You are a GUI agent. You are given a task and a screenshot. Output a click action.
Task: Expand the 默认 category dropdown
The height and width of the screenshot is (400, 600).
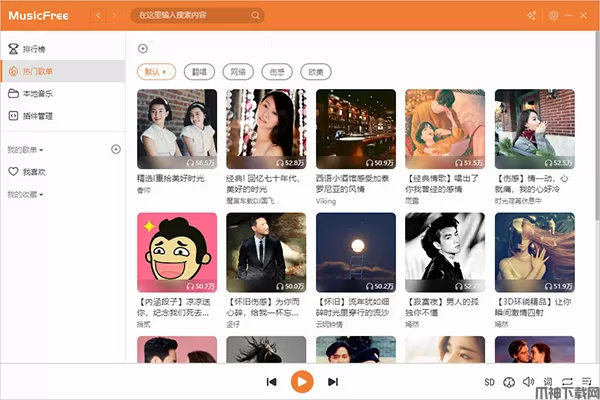pos(157,72)
